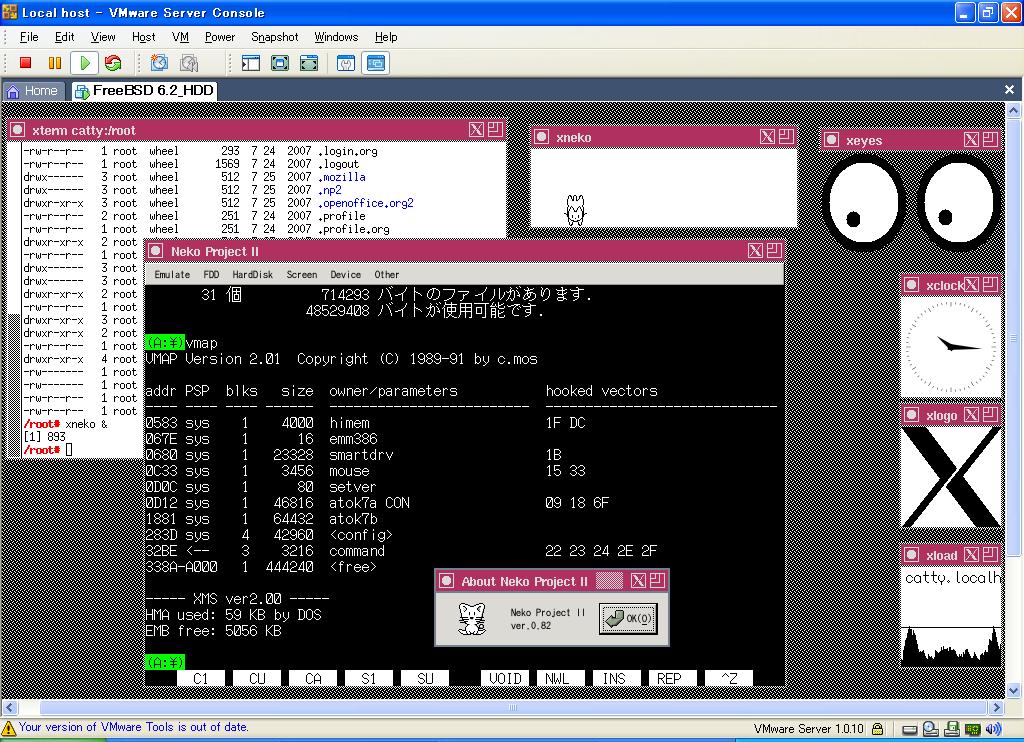
Task: Select the FreeBSD 6.2_HDD tab
Action: coord(144,90)
